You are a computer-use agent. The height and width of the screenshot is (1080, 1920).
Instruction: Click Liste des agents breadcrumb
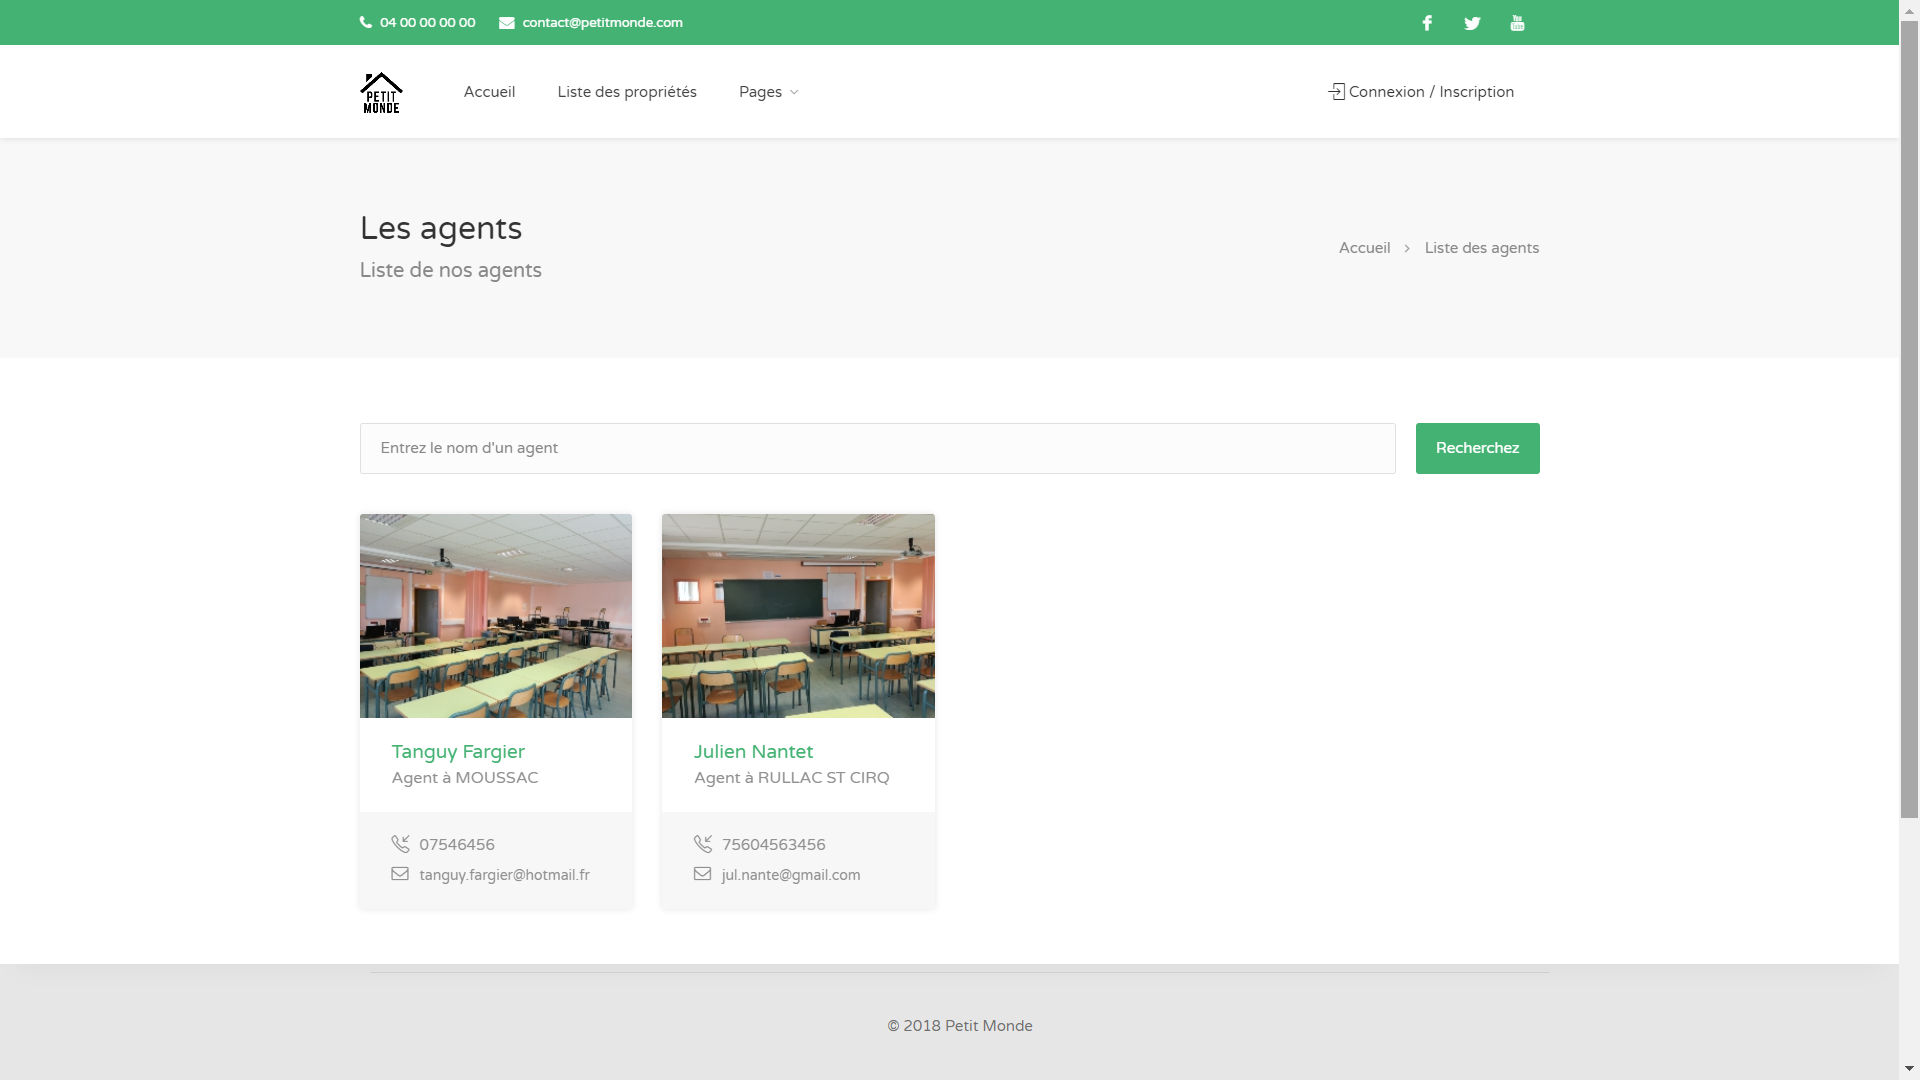1481,248
